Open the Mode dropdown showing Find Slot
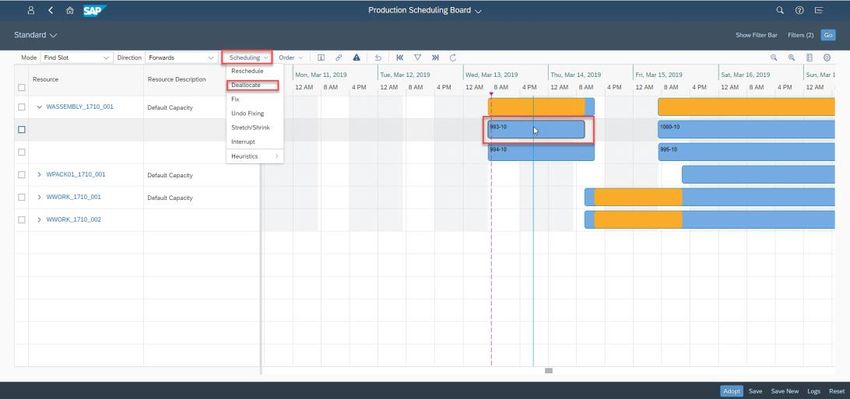The width and height of the screenshot is (850, 399). 76,57
